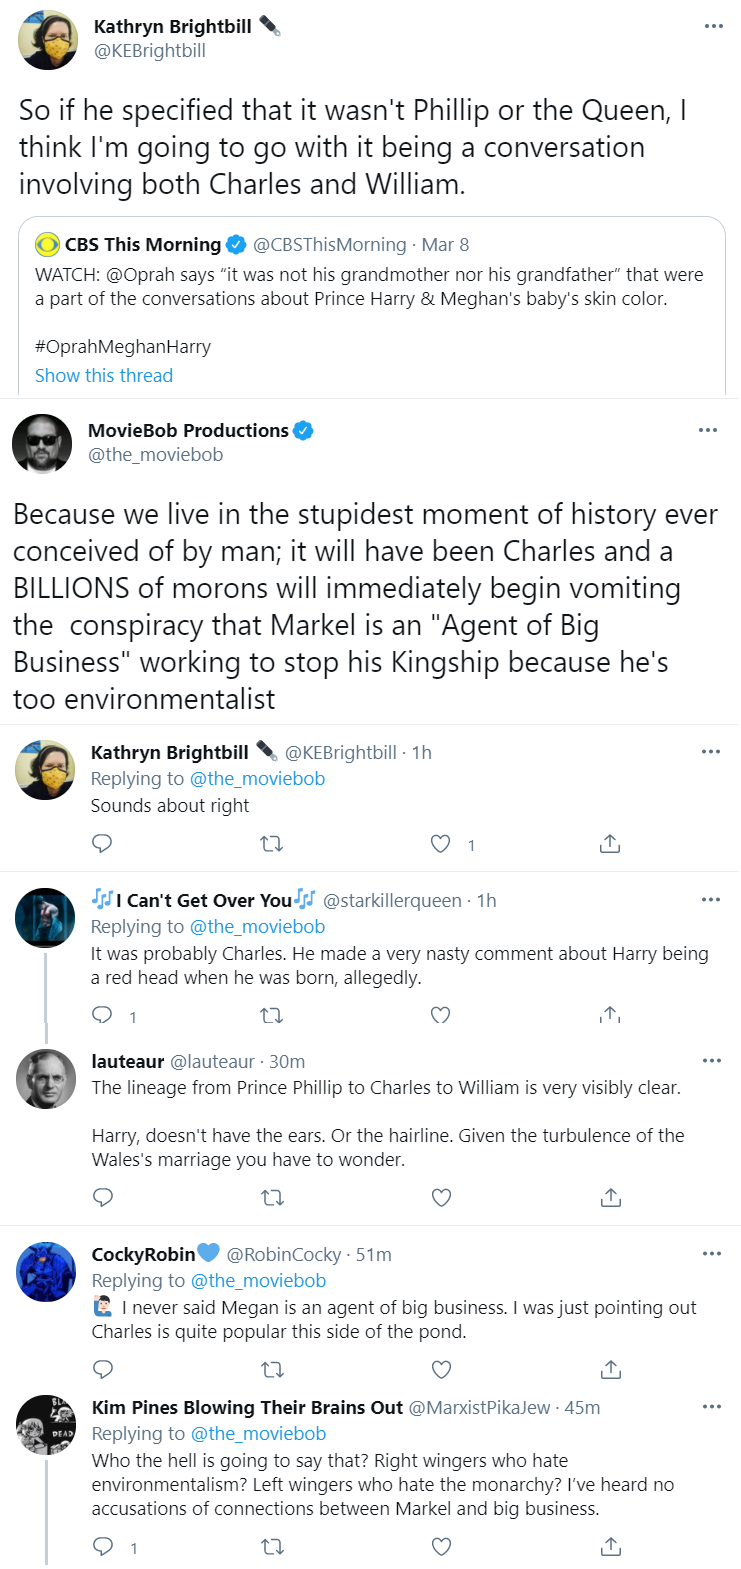
Task: Open lauteaur's profile picture
Action: pyautogui.click(x=46, y=1079)
